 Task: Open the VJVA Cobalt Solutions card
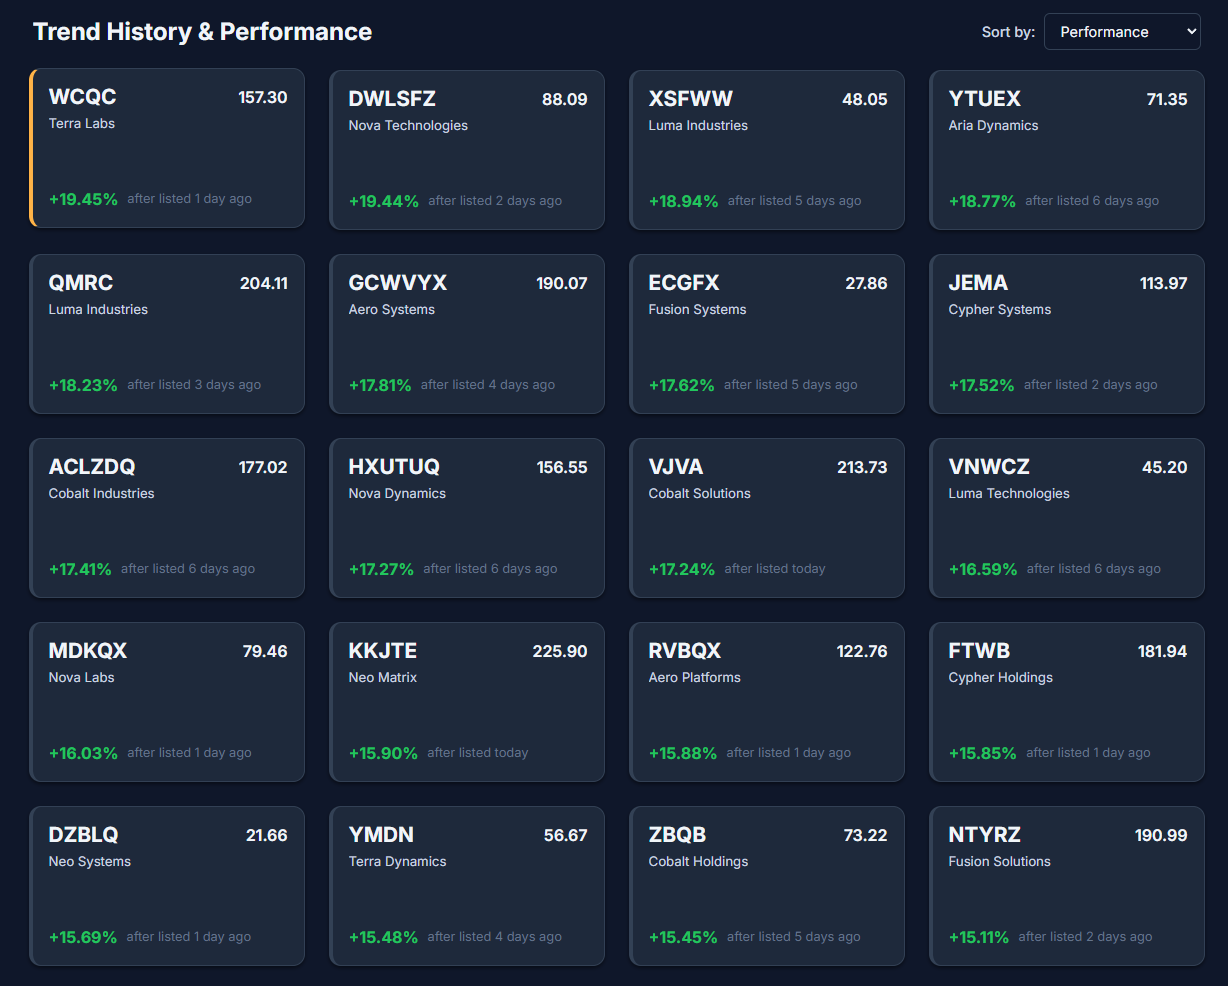tap(767, 518)
